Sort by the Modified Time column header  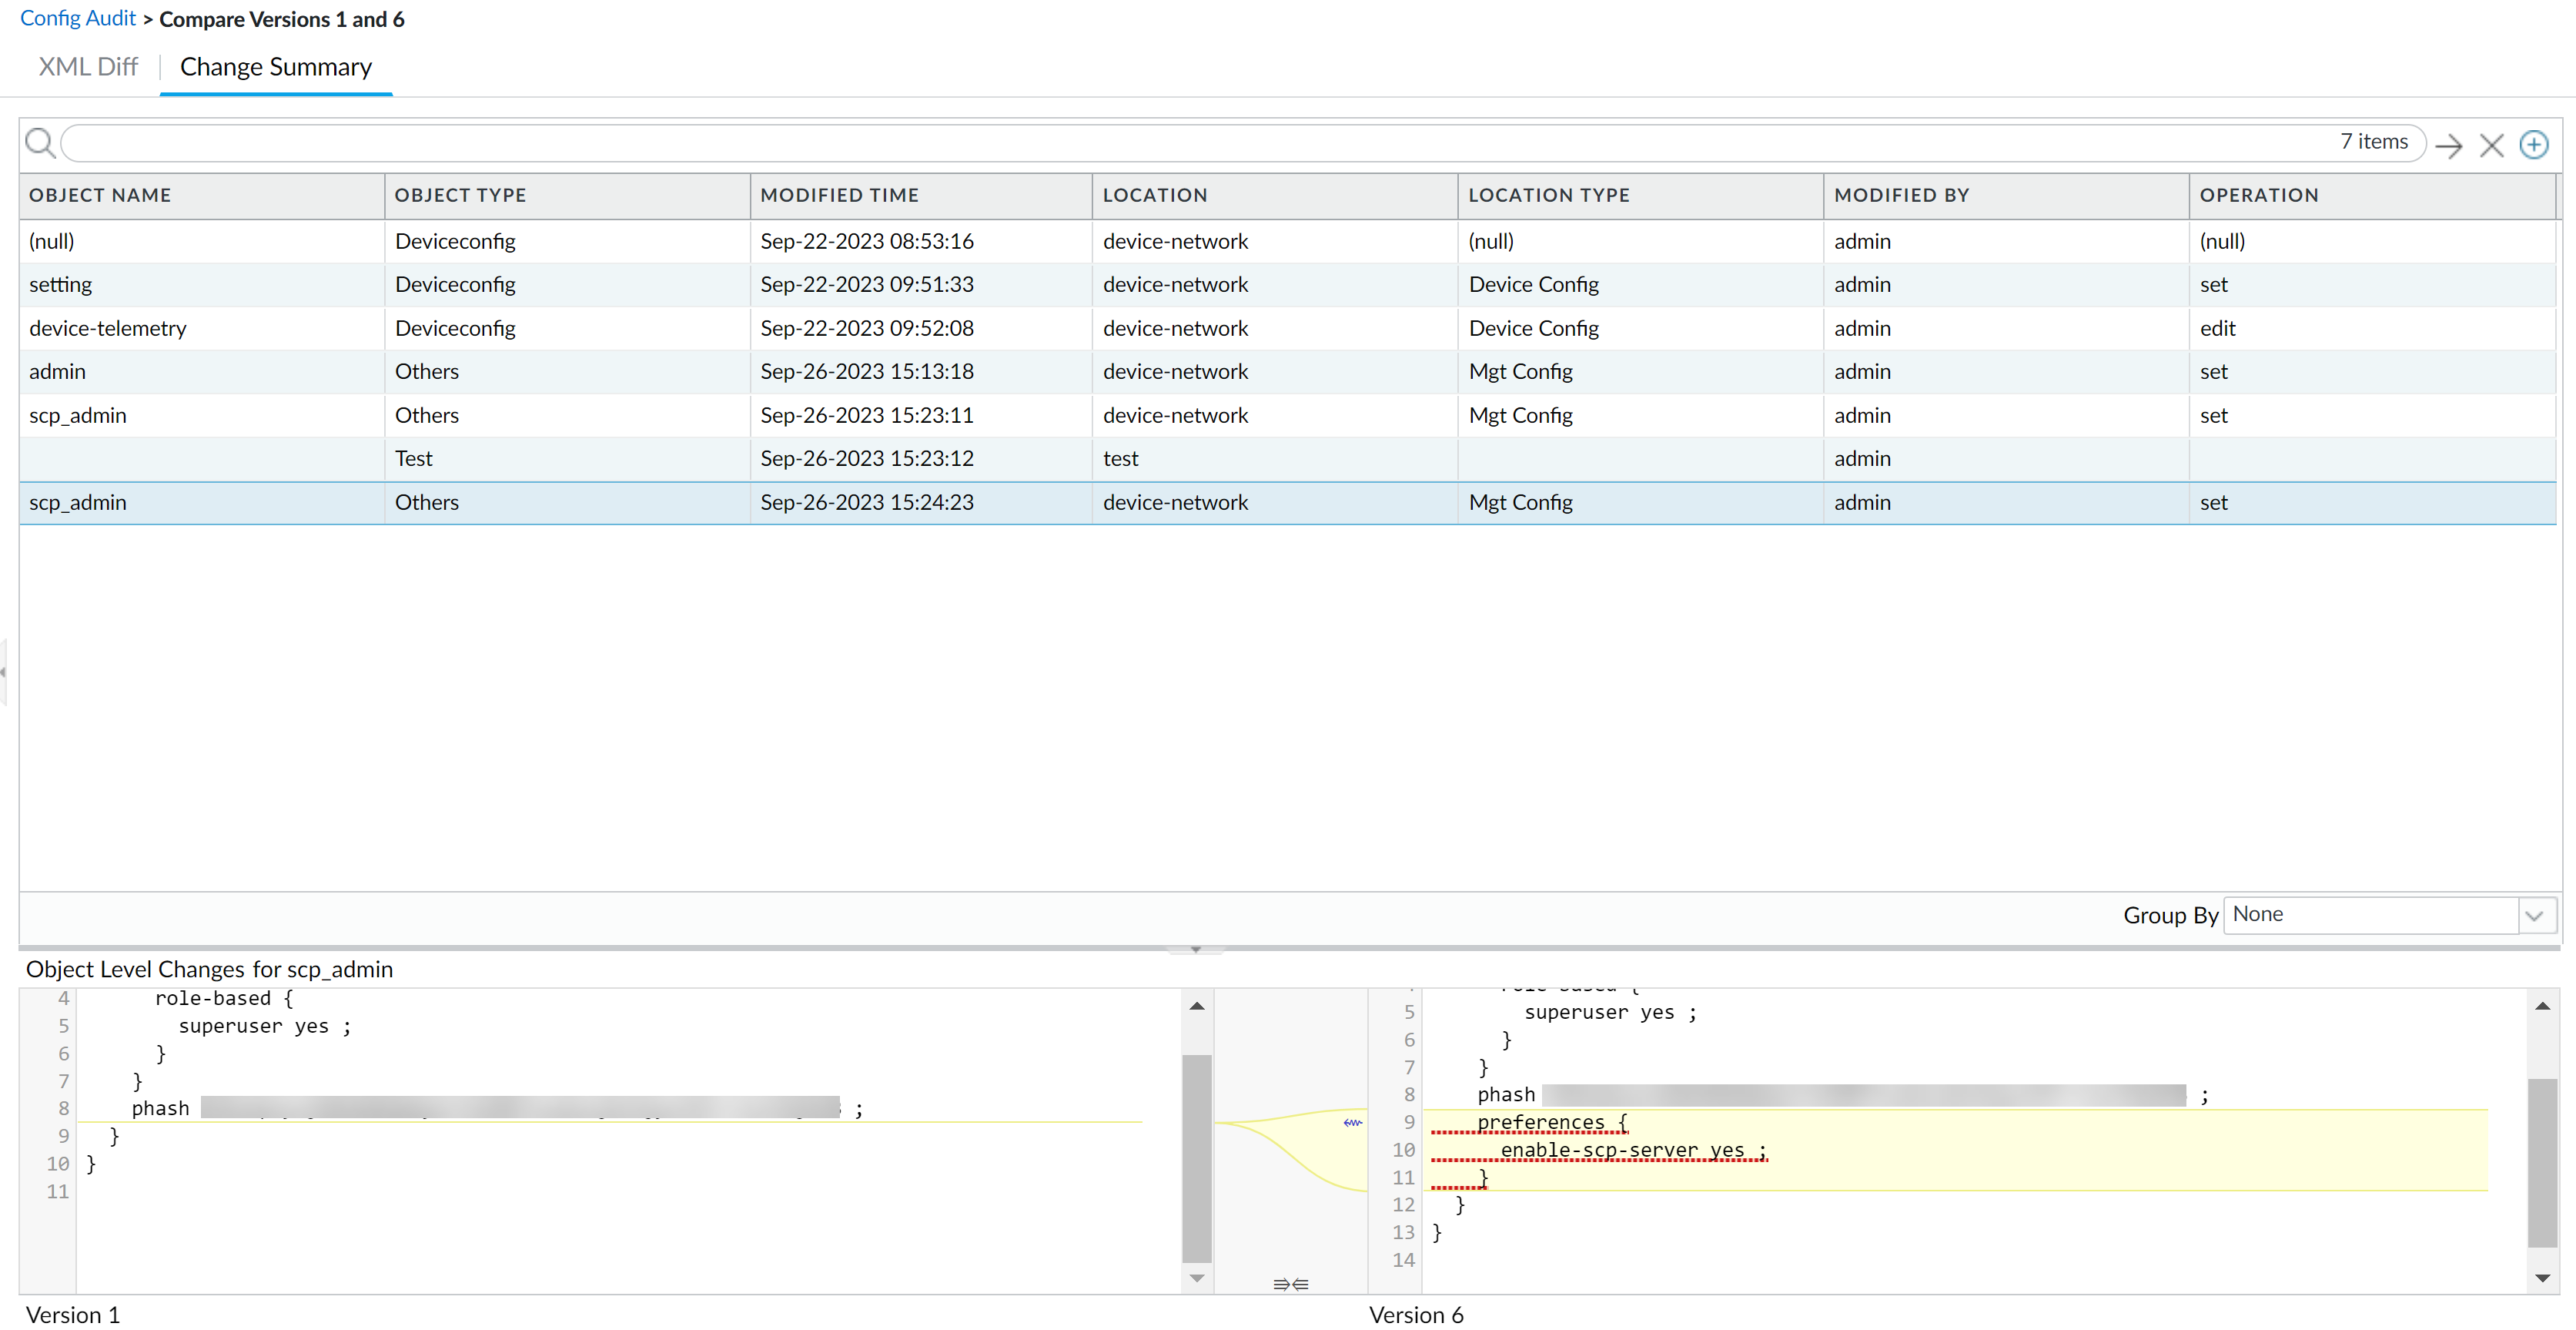click(x=839, y=195)
